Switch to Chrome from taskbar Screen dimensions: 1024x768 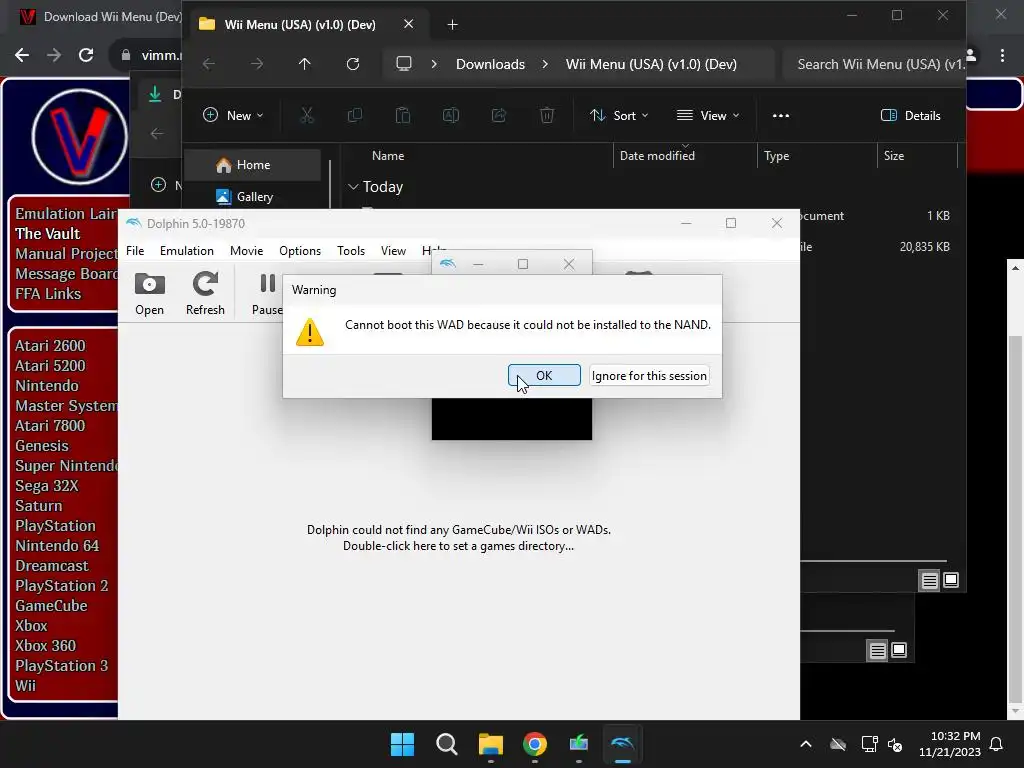535,744
